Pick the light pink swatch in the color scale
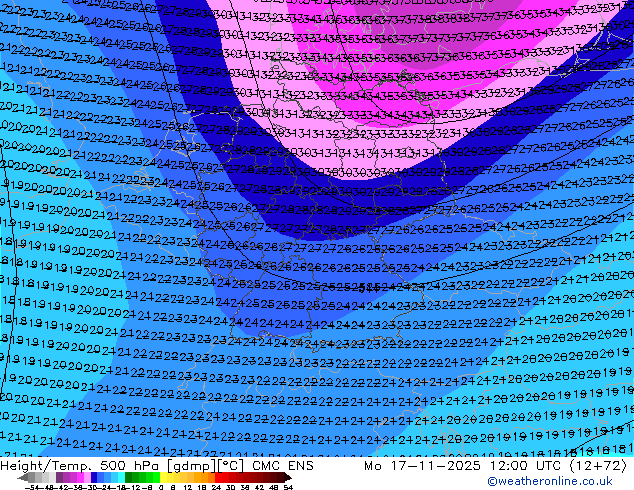The image size is (634, 490). tap(87, 477)
